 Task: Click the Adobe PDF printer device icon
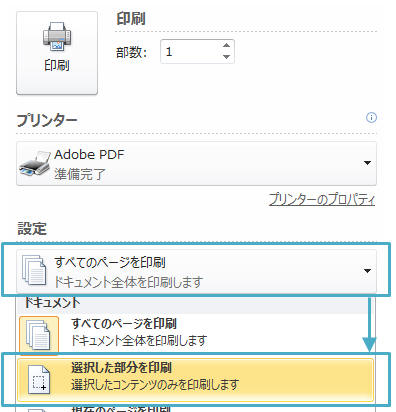34,164
